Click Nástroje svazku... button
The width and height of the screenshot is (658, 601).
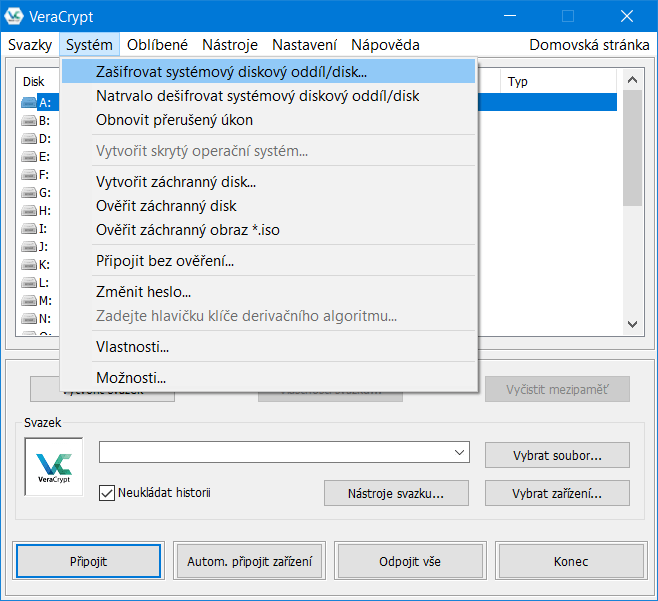[396, 493]
